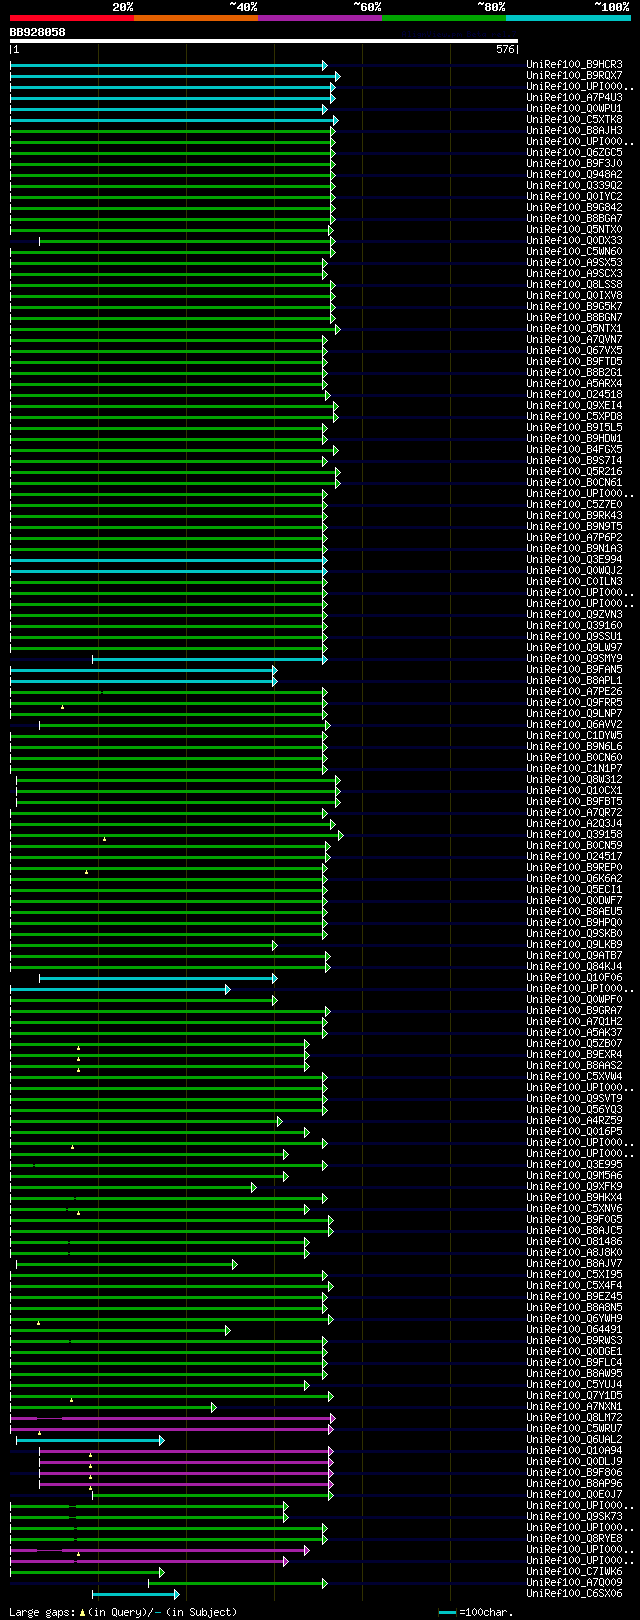Screen dimensions: 640x1620
Task: Click hit label UniRef100_B8AJH3
Action: (x=574, y=131)
